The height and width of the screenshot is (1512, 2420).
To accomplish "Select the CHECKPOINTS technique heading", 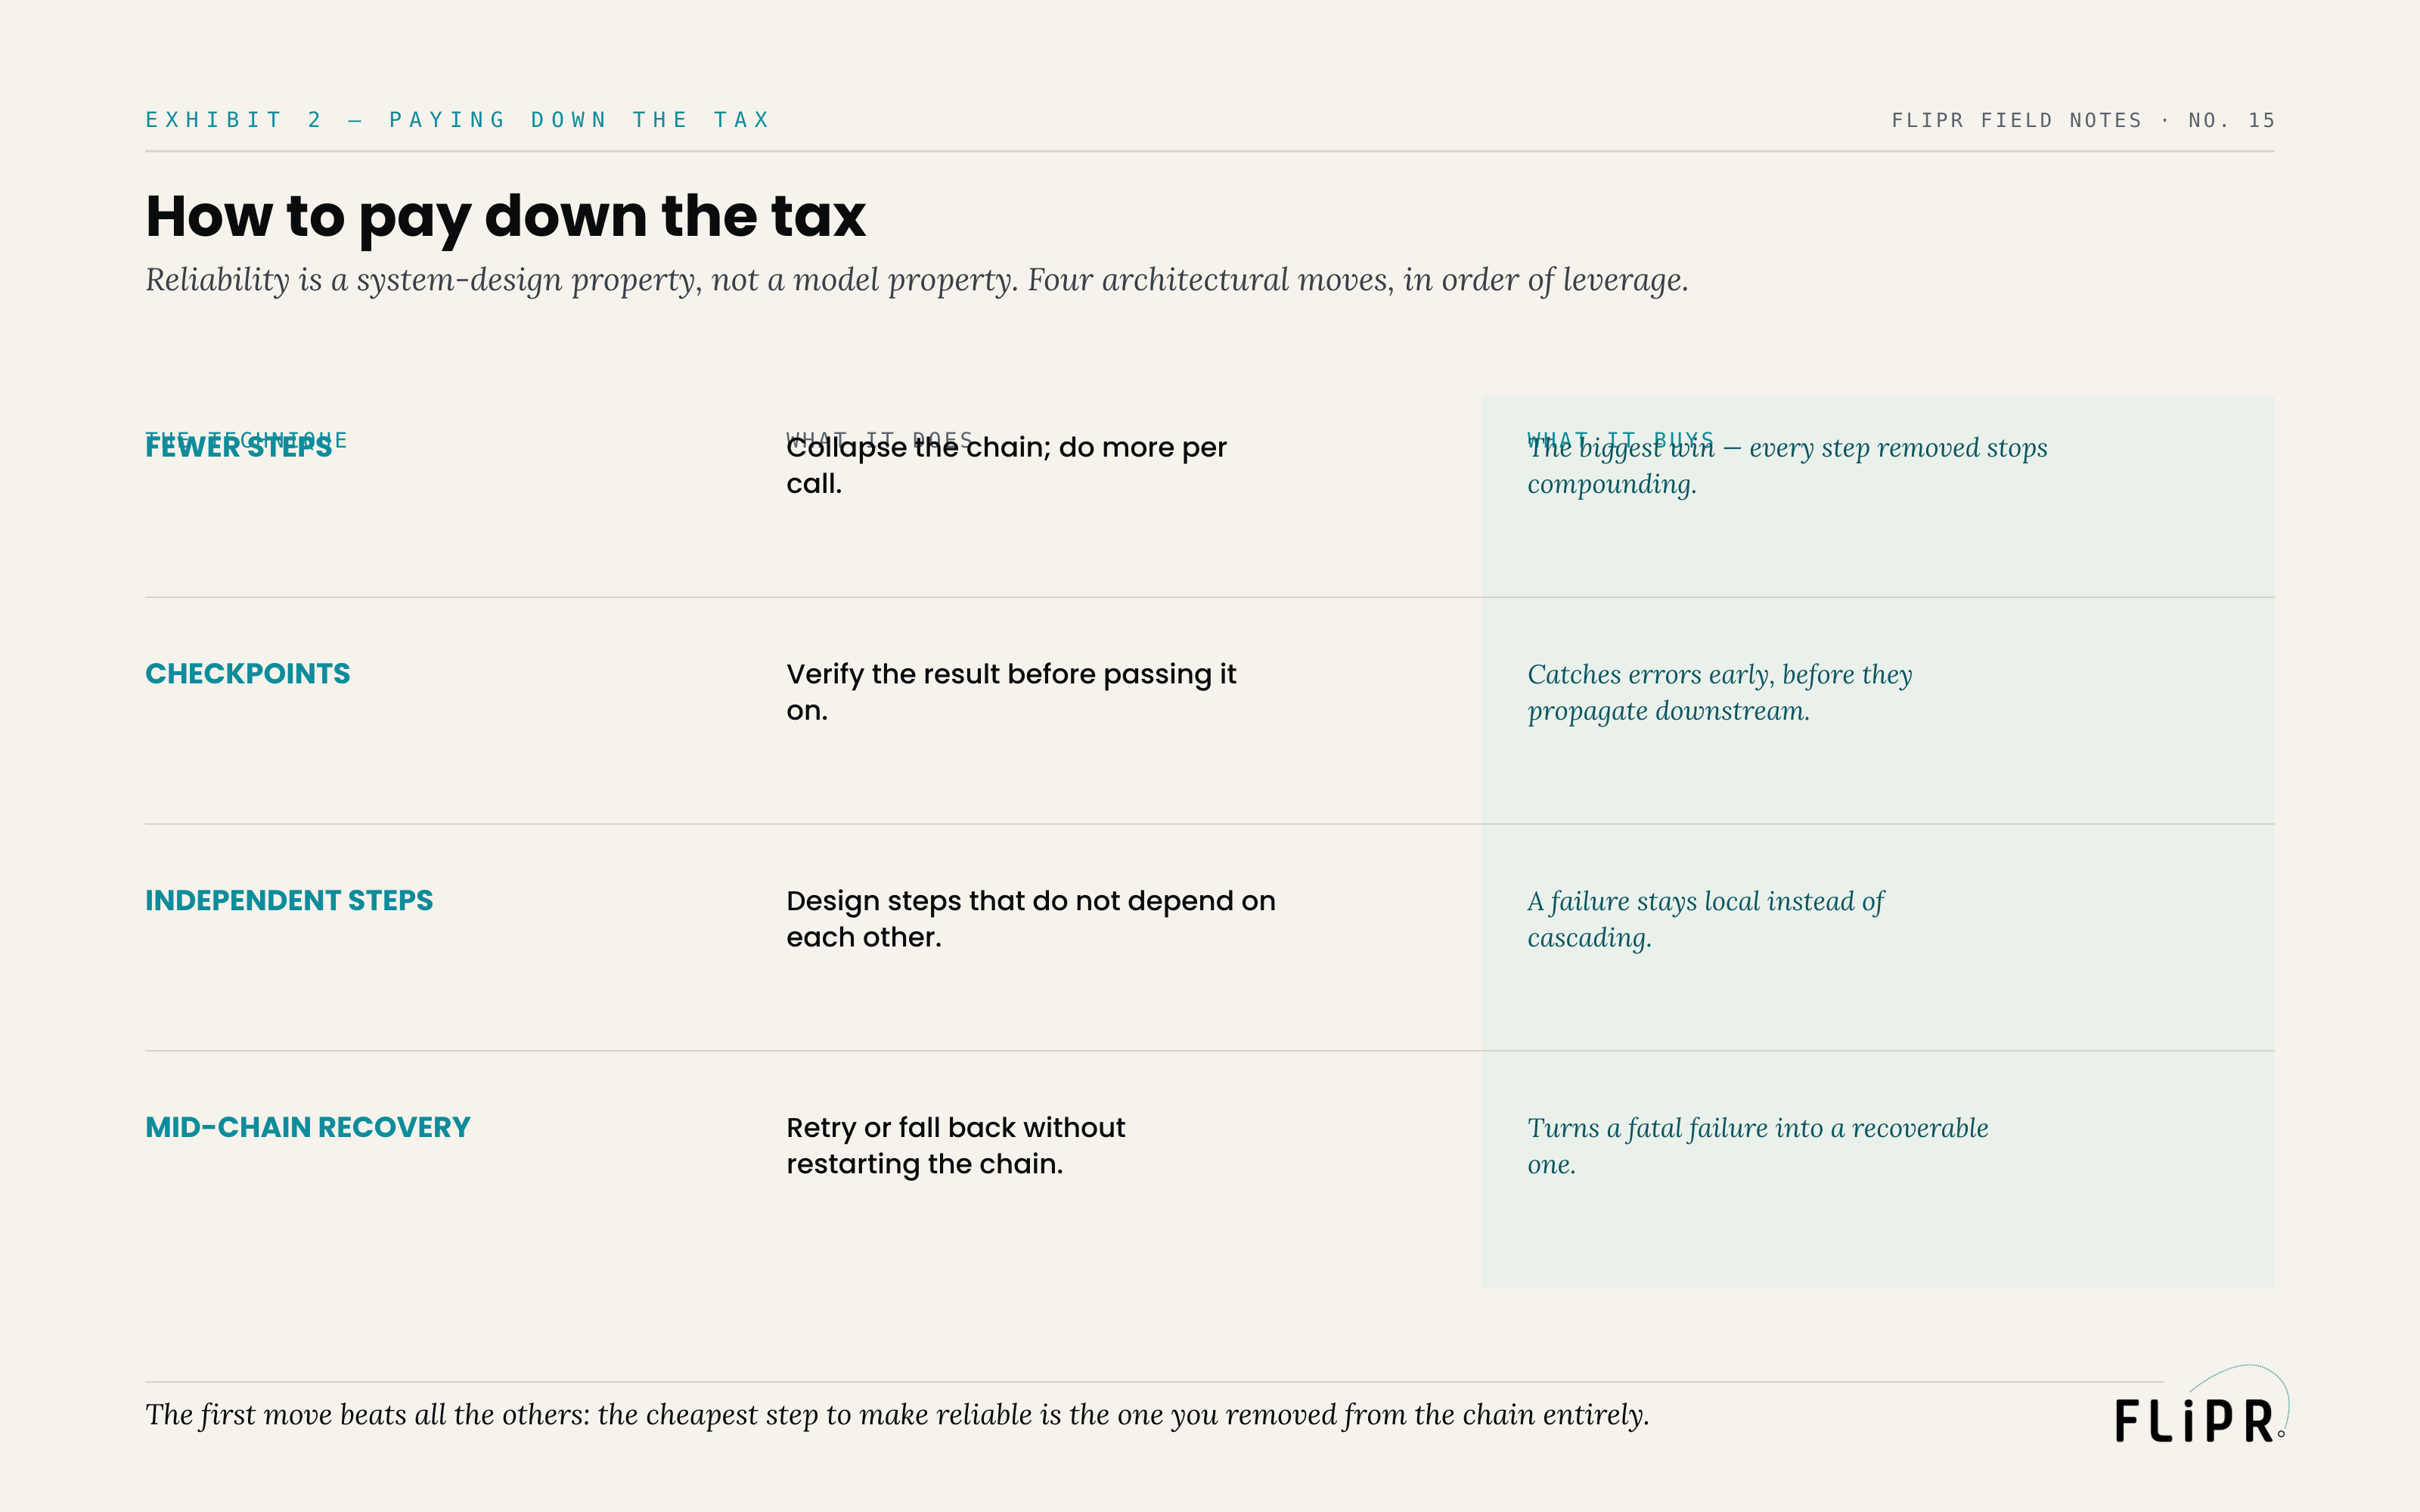I will [x=248, y=674].
